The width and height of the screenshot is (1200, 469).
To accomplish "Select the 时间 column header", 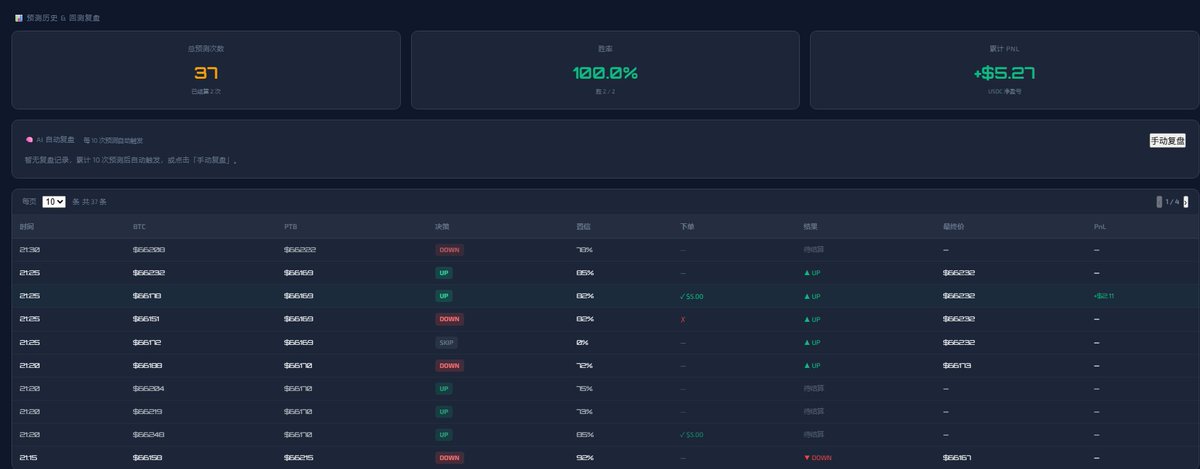I will (x=26, y=226).
